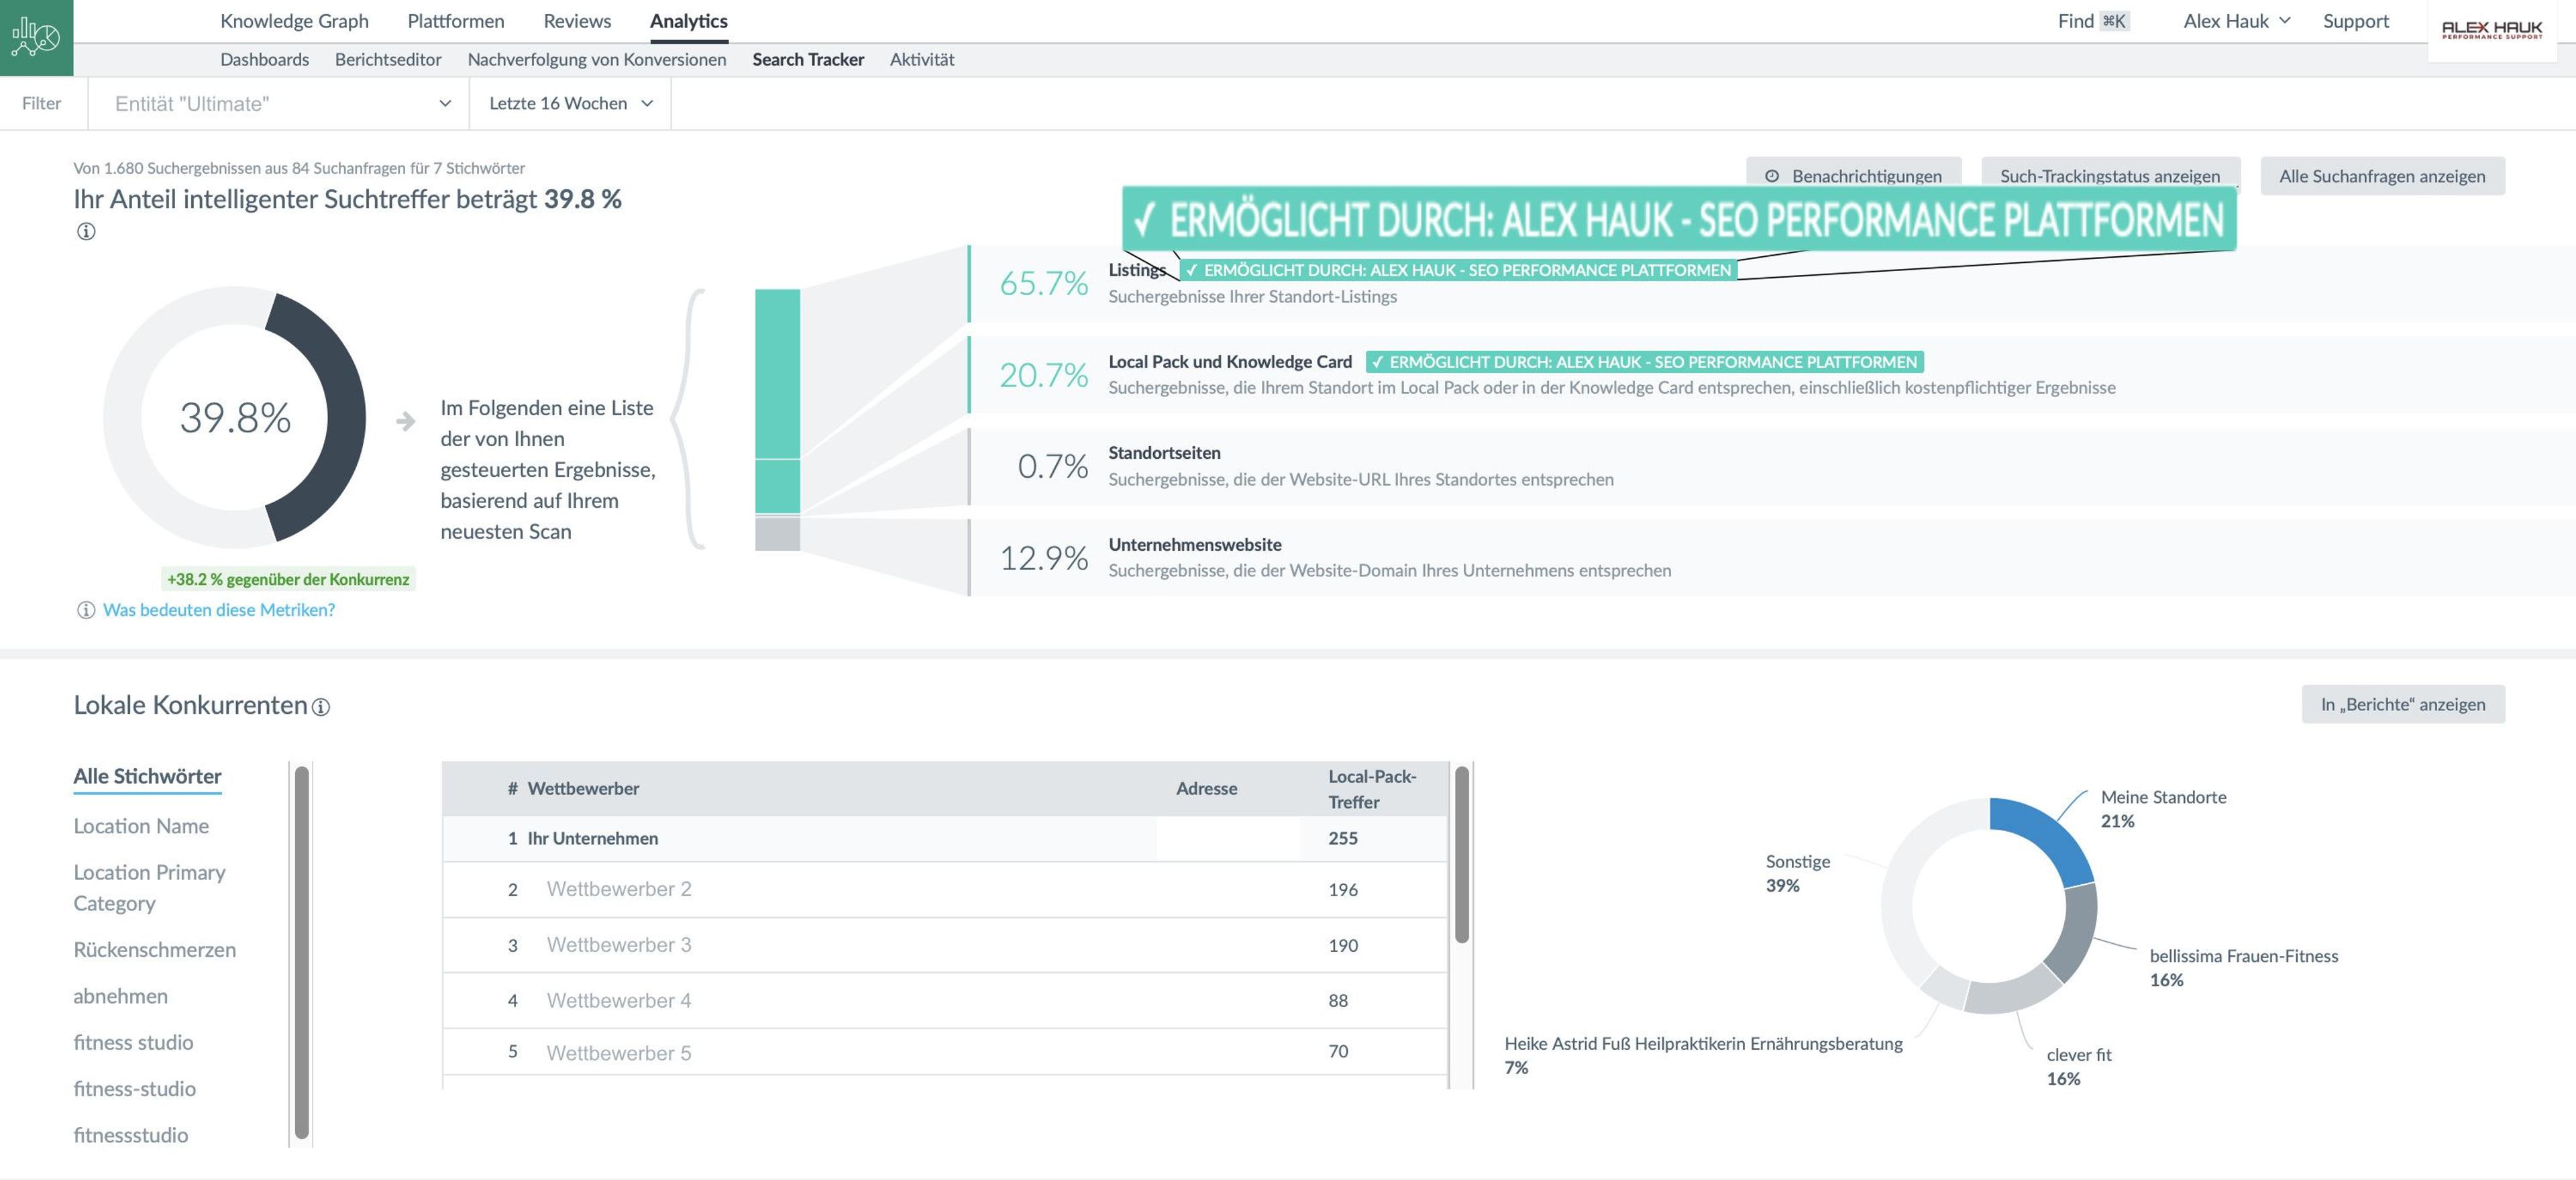Expand the Alex Hauk account menu
The image size is (2576, 1180).
tap(2236, 21)
